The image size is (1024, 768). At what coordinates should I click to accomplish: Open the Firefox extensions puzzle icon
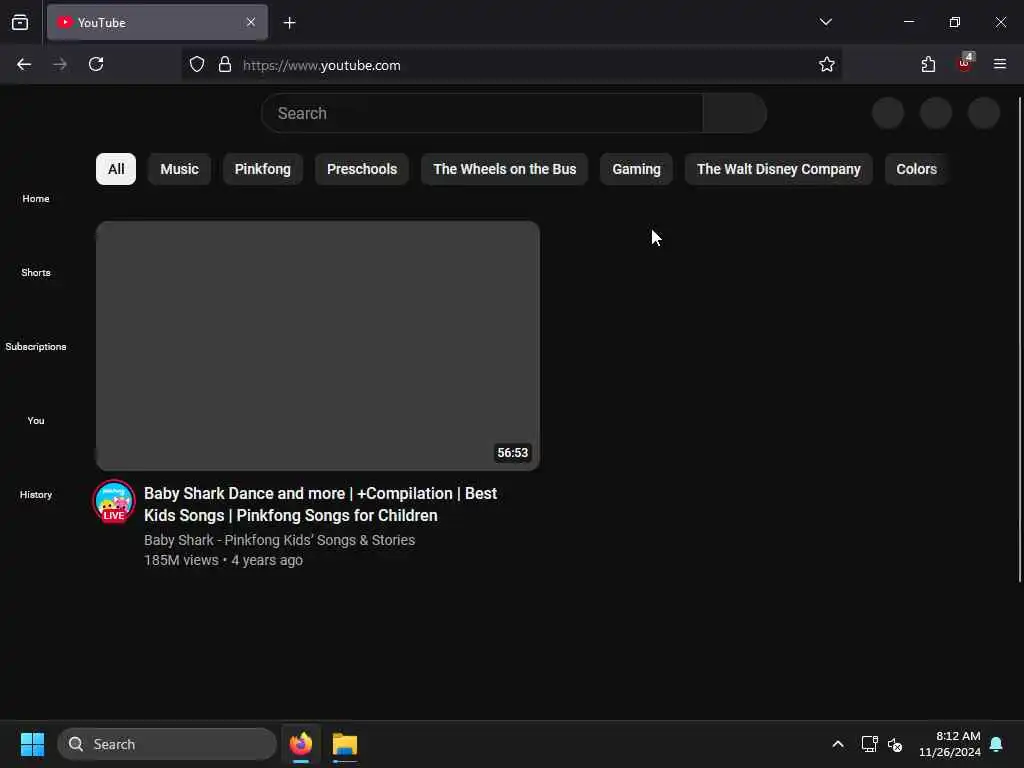tap(928, 65)
